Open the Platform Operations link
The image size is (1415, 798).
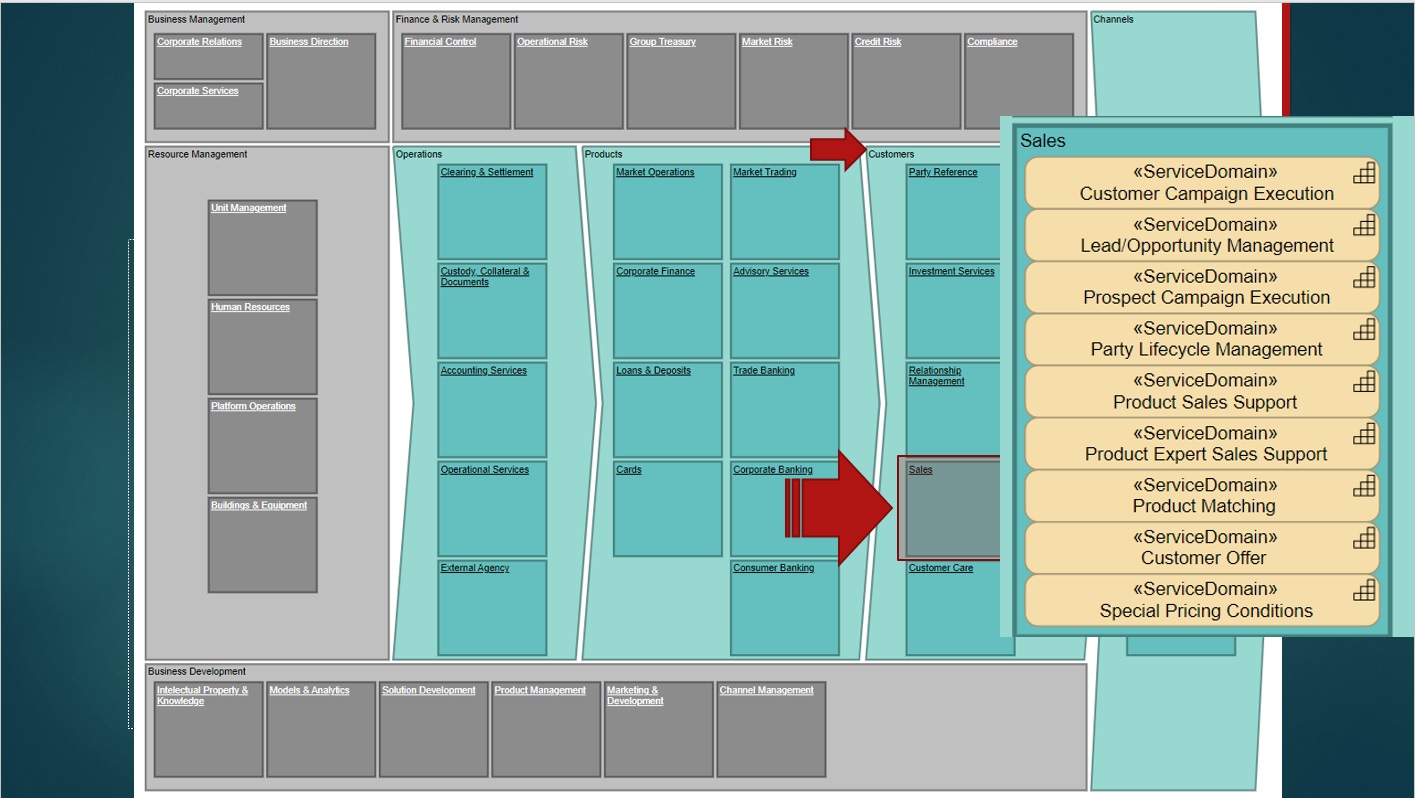[x=253, y=406]
